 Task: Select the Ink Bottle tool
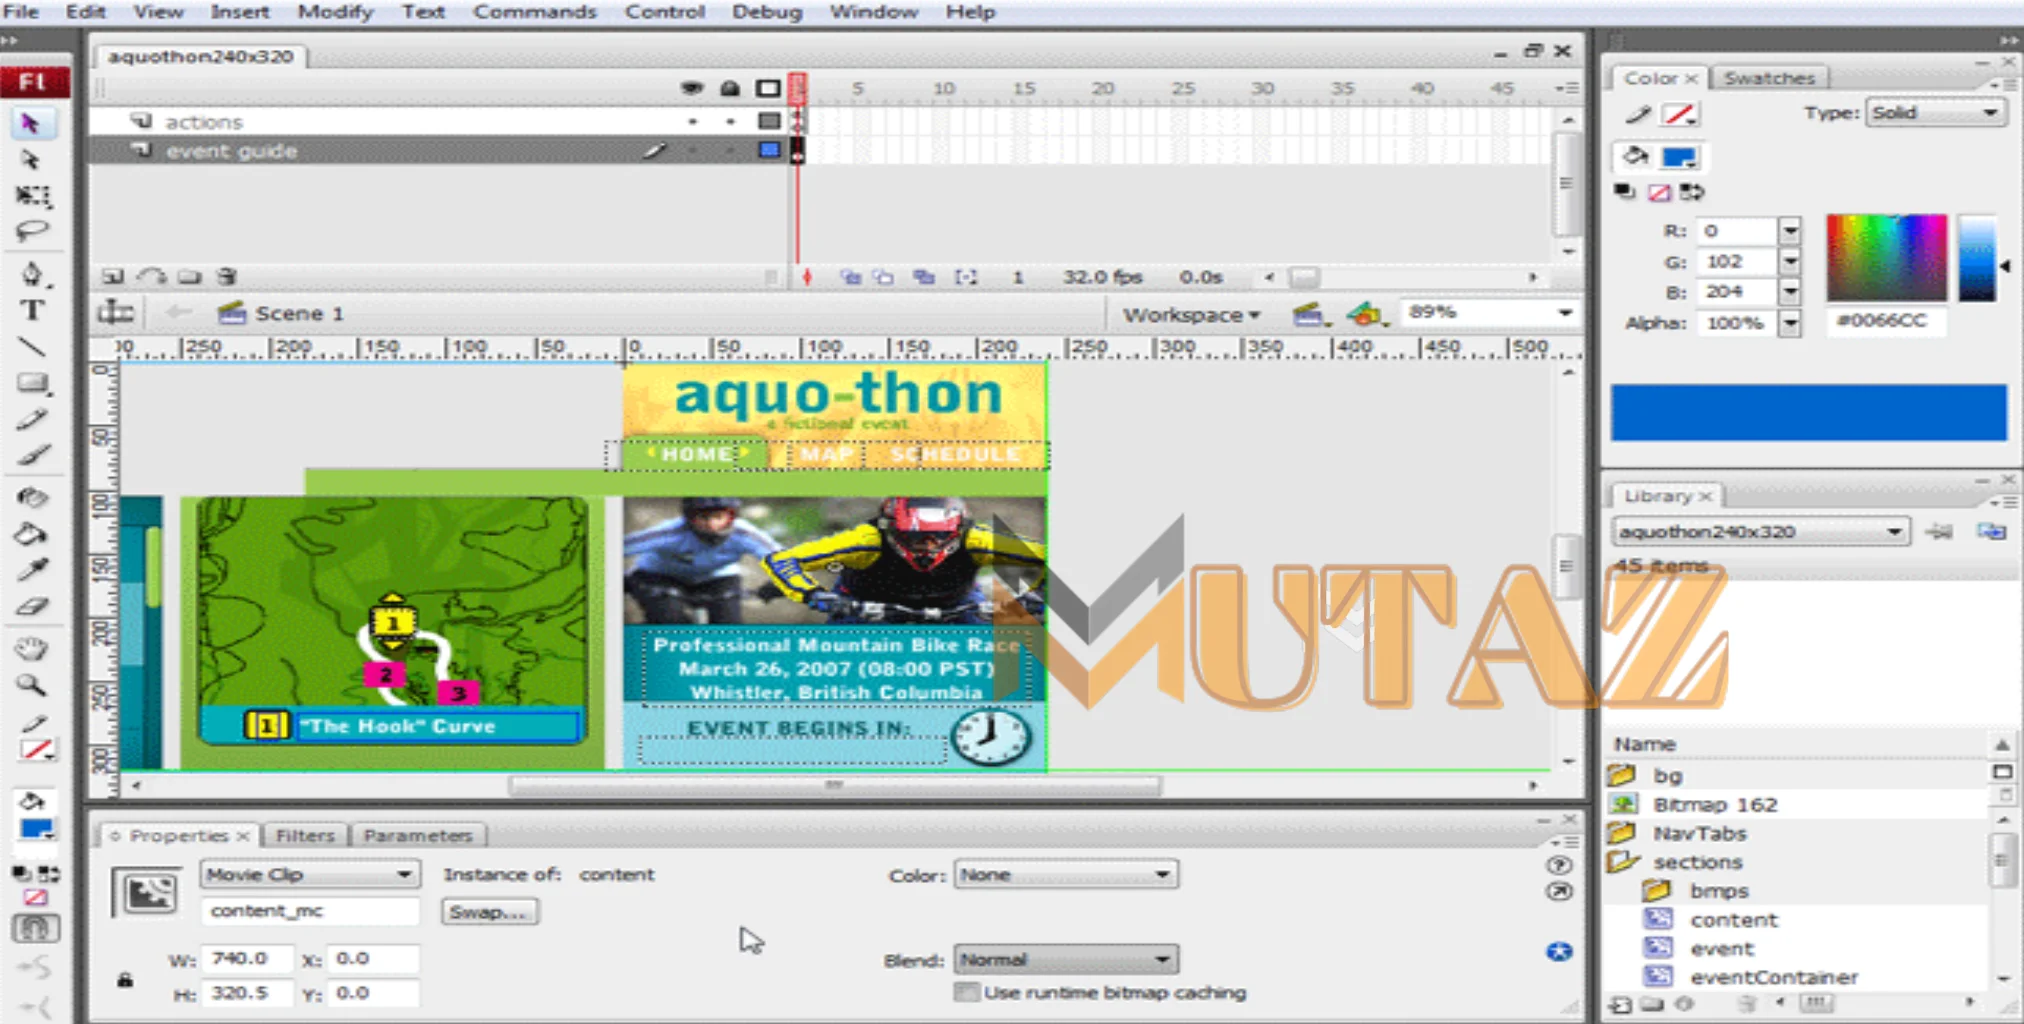point(31,497)
